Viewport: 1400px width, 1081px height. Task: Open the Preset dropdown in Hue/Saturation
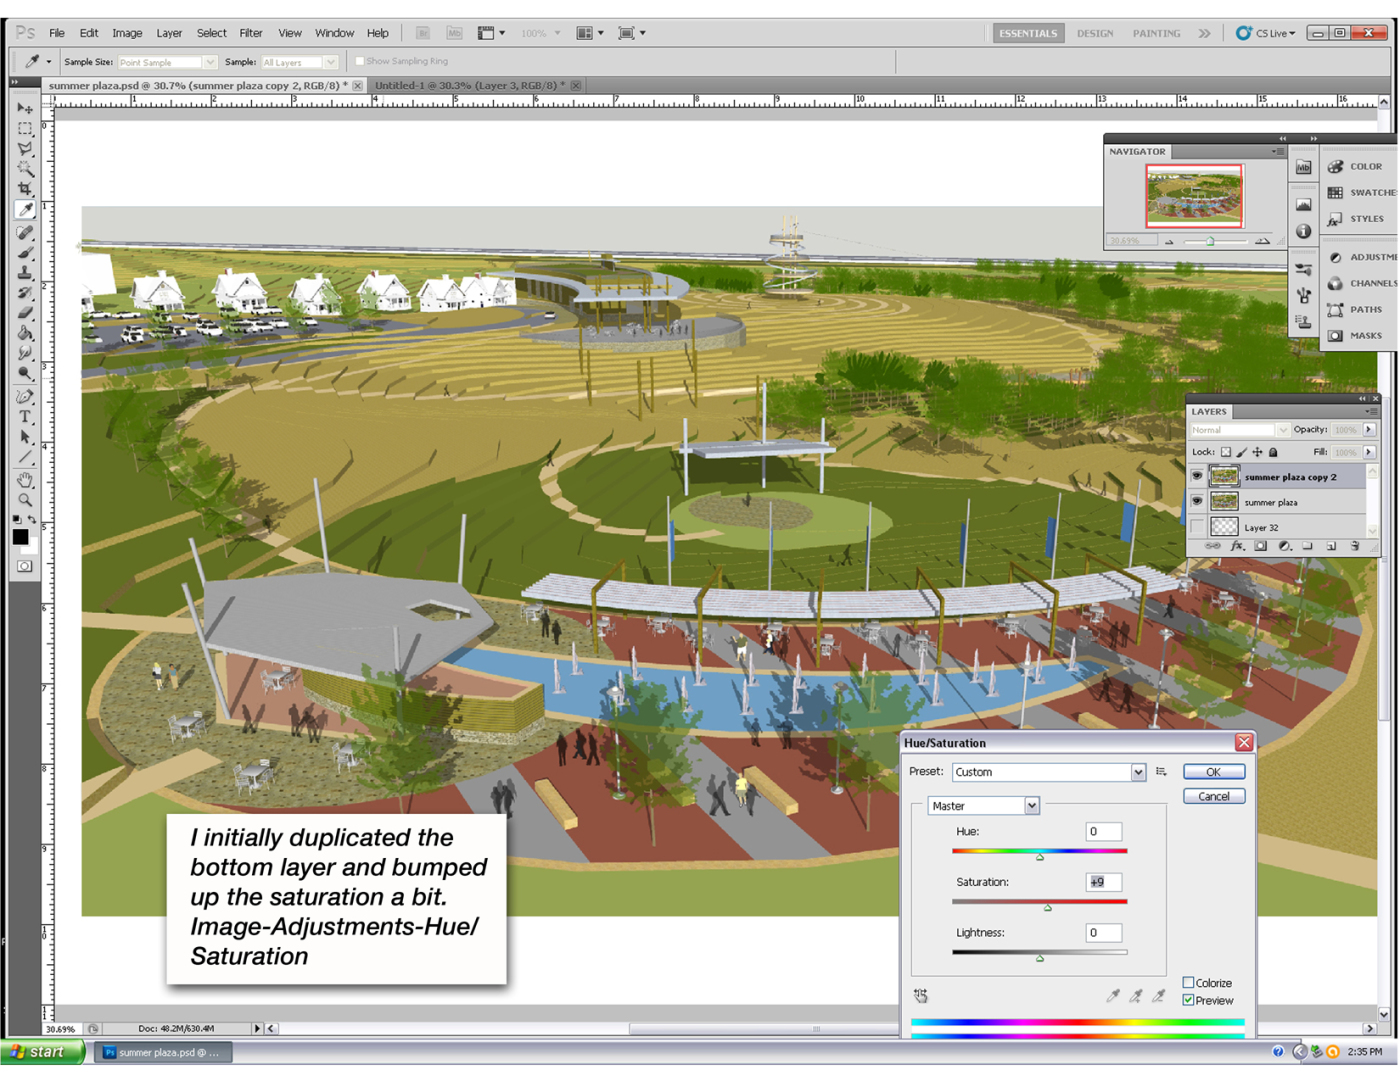click(x=1138, y=772)
